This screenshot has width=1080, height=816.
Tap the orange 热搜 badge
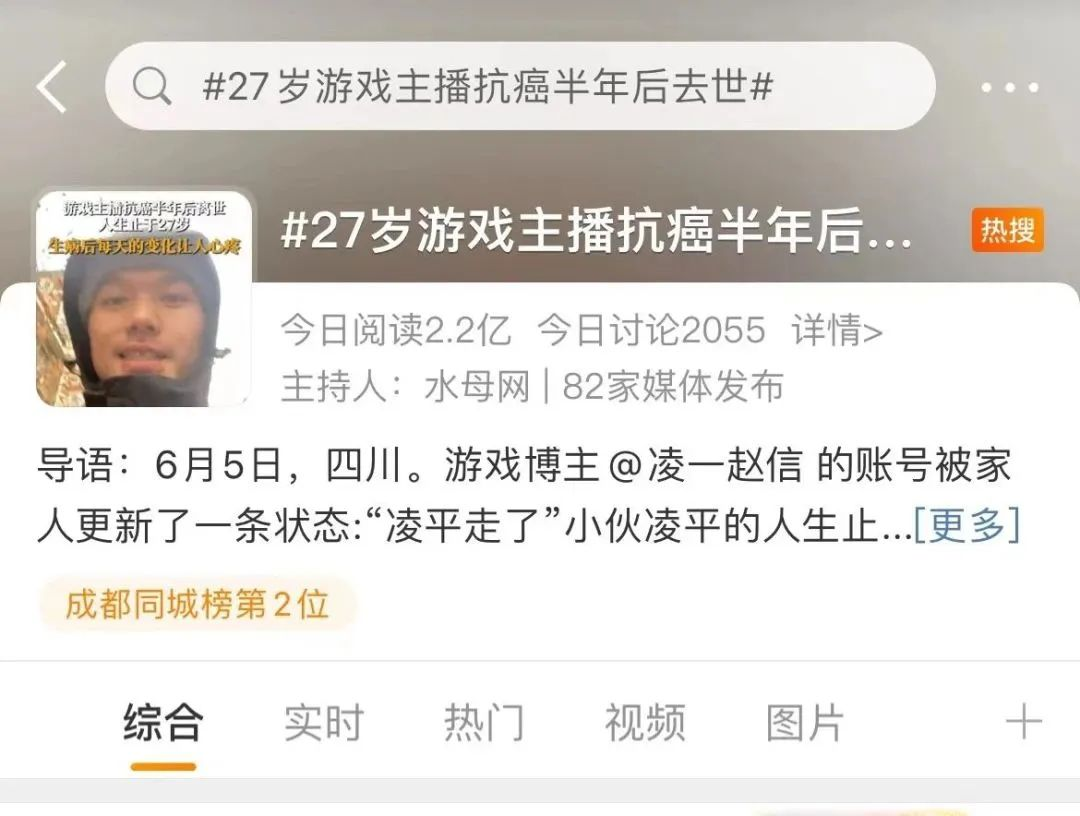point(1008,230)
